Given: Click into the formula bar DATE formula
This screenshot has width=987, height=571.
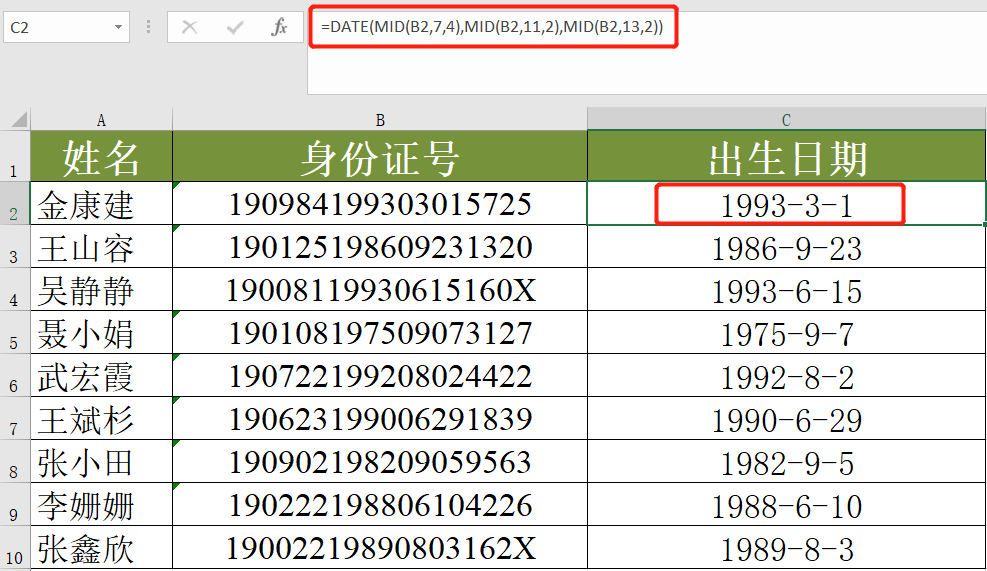Looking at the screenshot, I should pos(492,26).
